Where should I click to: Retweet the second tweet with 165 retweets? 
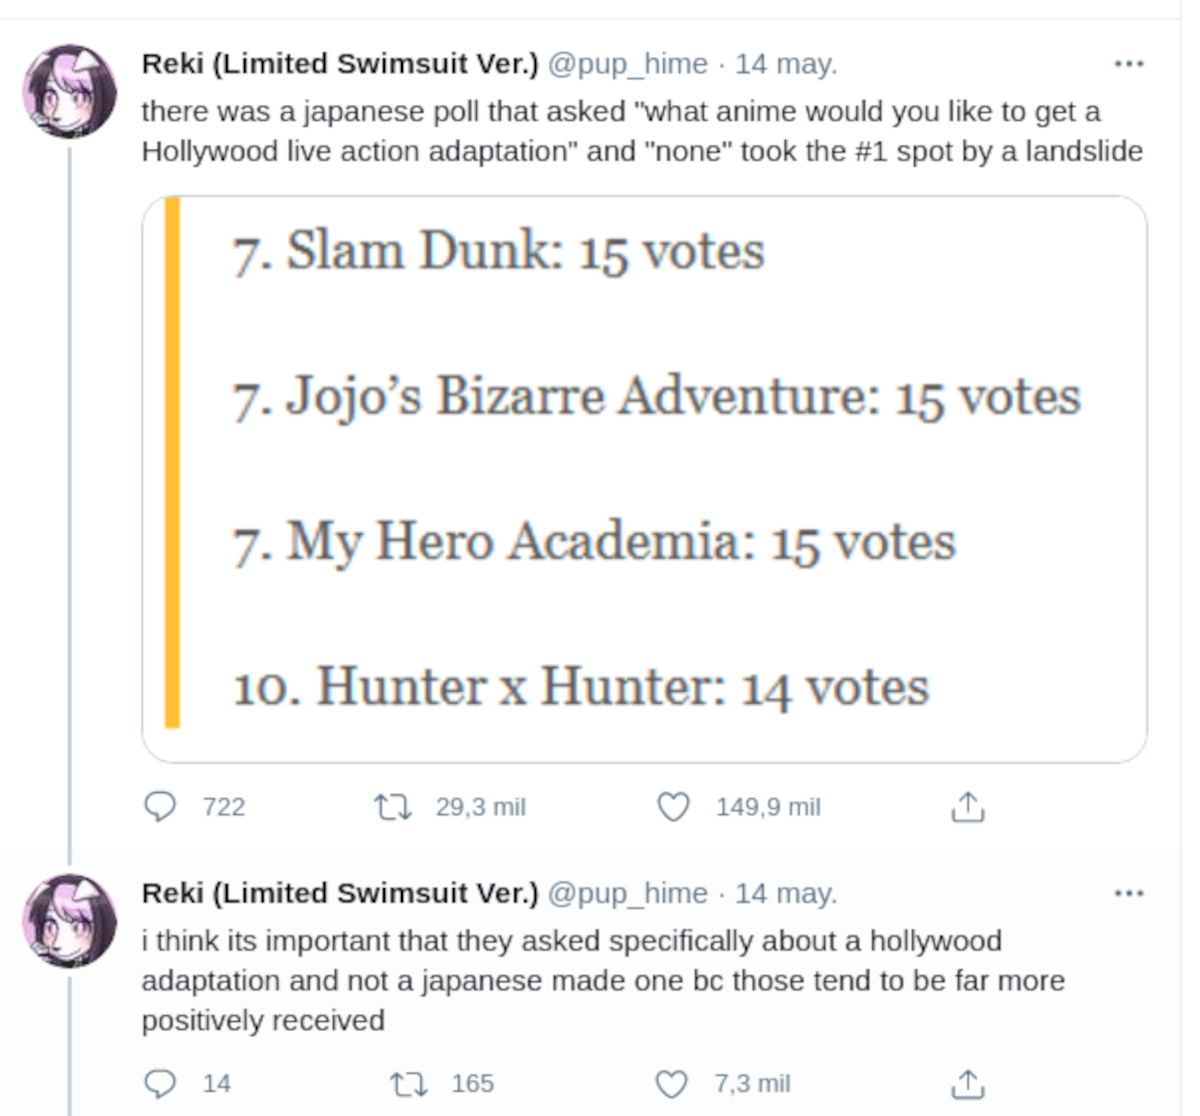point(407,1083)
